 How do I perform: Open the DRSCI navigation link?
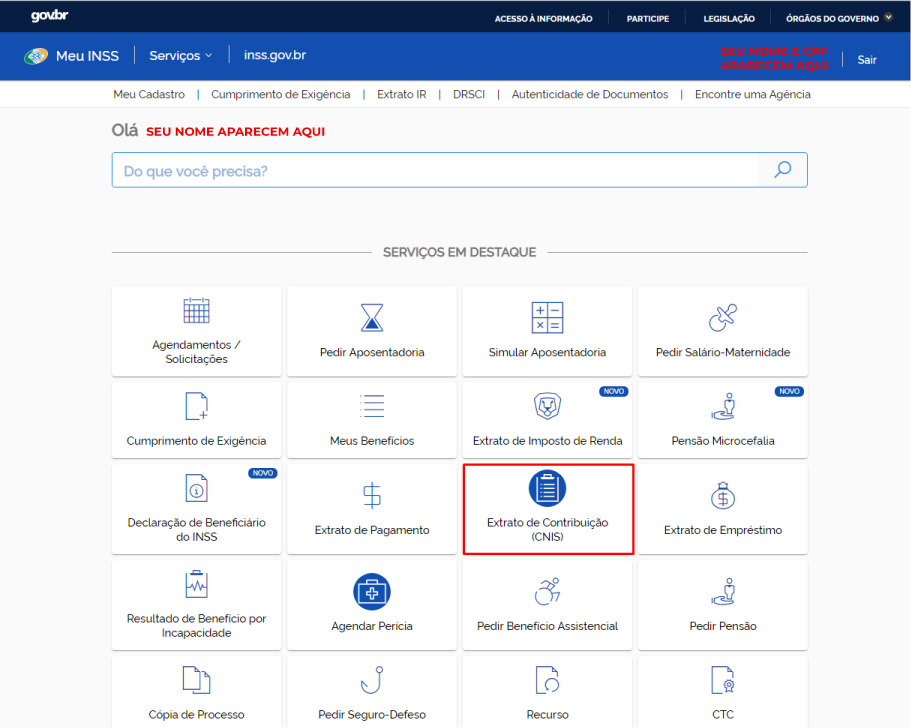(469, 94)
